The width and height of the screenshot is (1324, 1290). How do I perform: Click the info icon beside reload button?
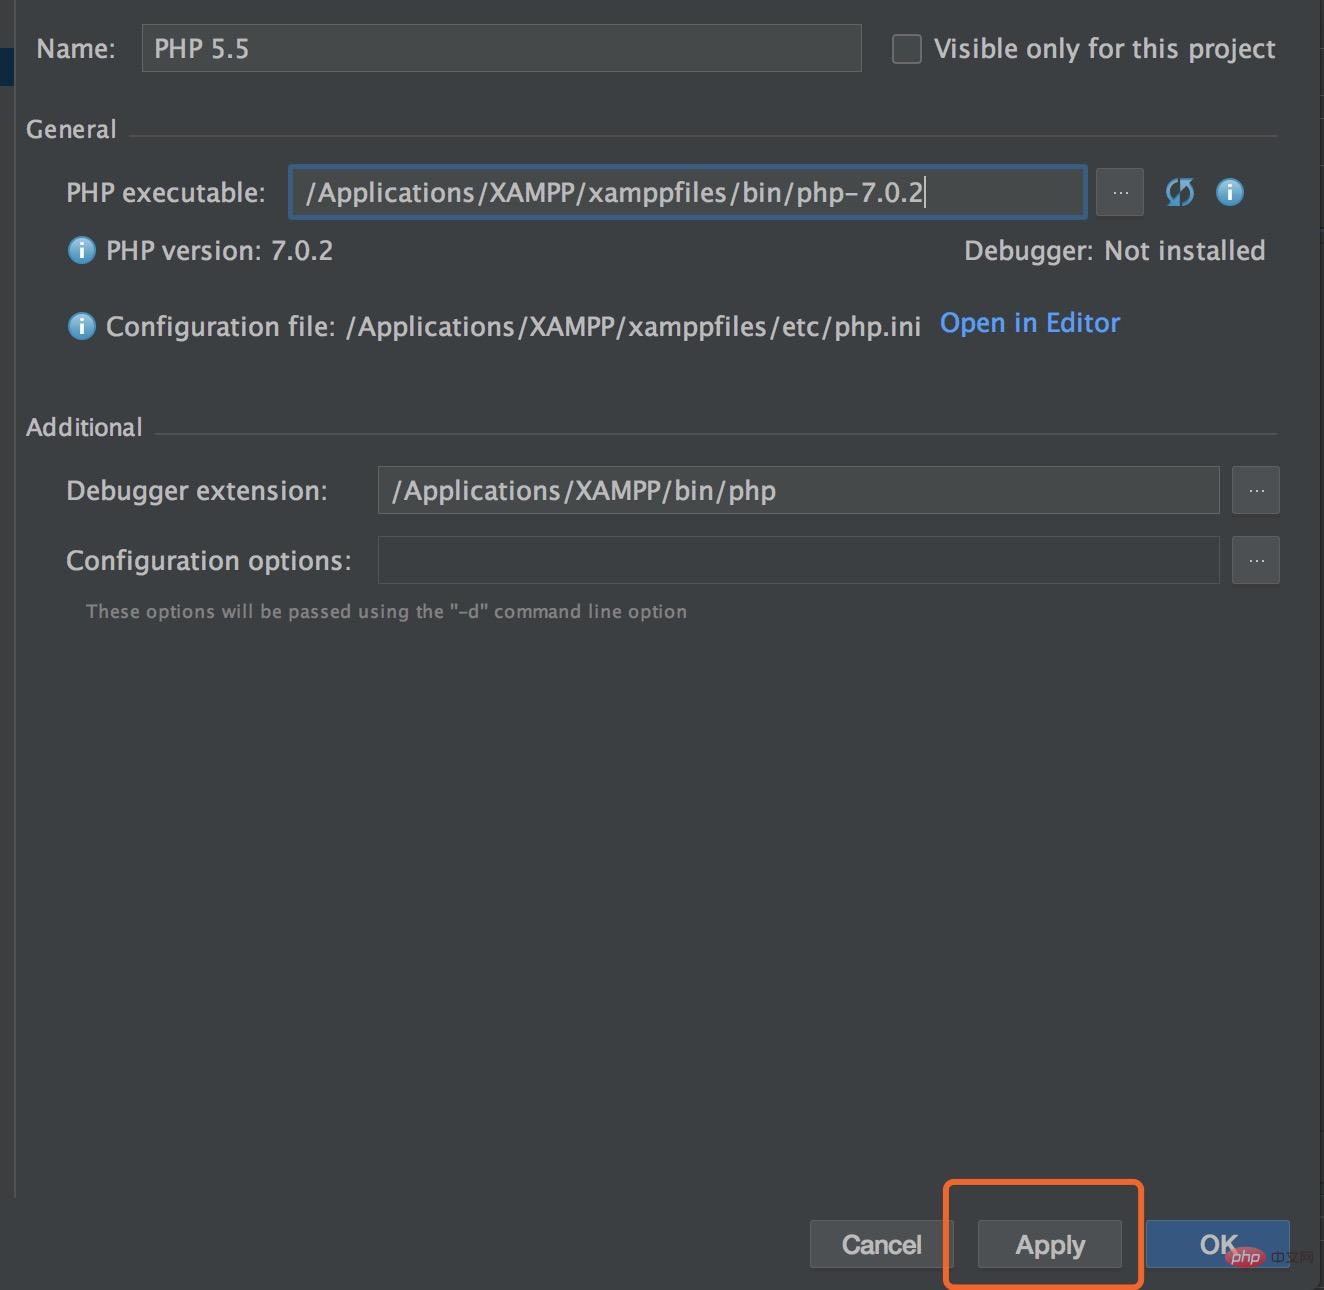pyautogui.click(x=1229, y=192)
